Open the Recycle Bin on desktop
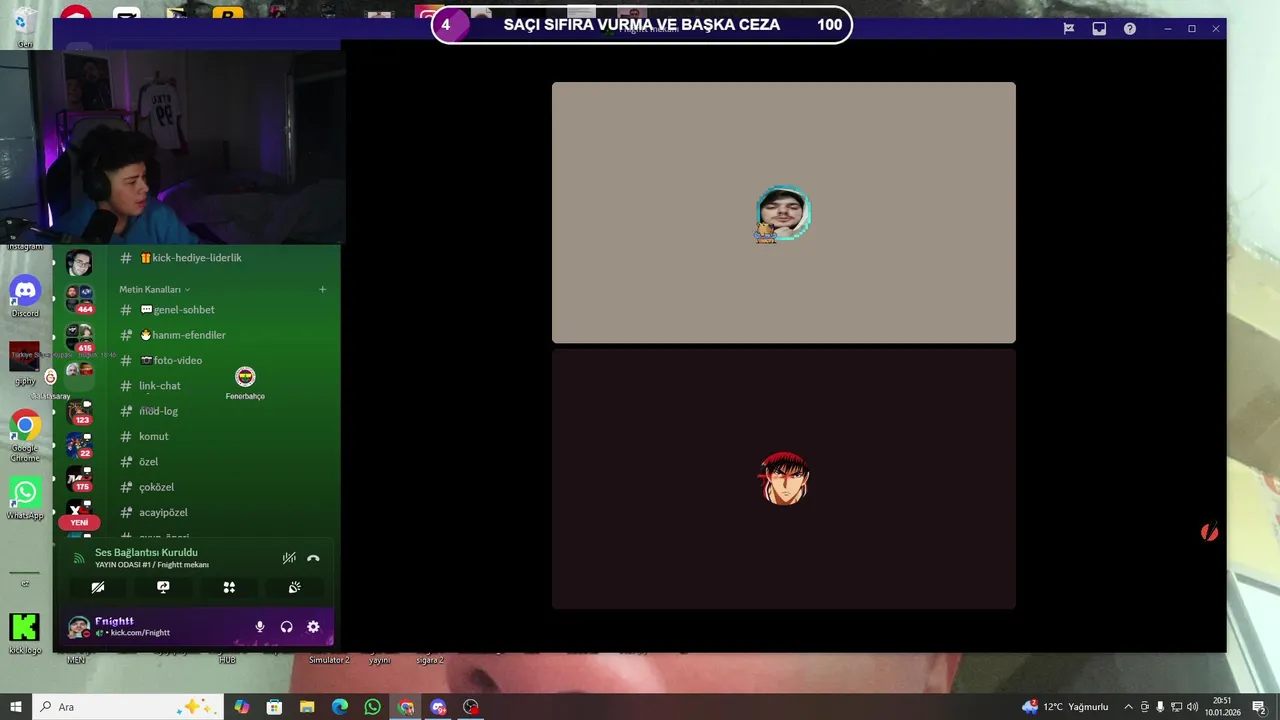Image resolution: width=1280 pixels, height=720 pixels. [25, 26]
